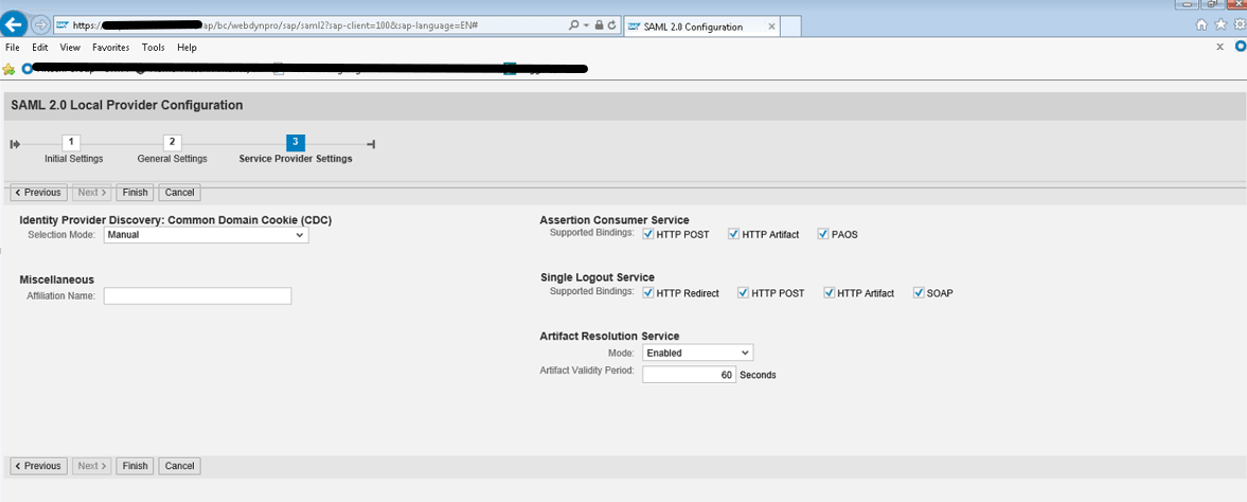
Task: Click the top Previous button
Action: pos(38,192)
